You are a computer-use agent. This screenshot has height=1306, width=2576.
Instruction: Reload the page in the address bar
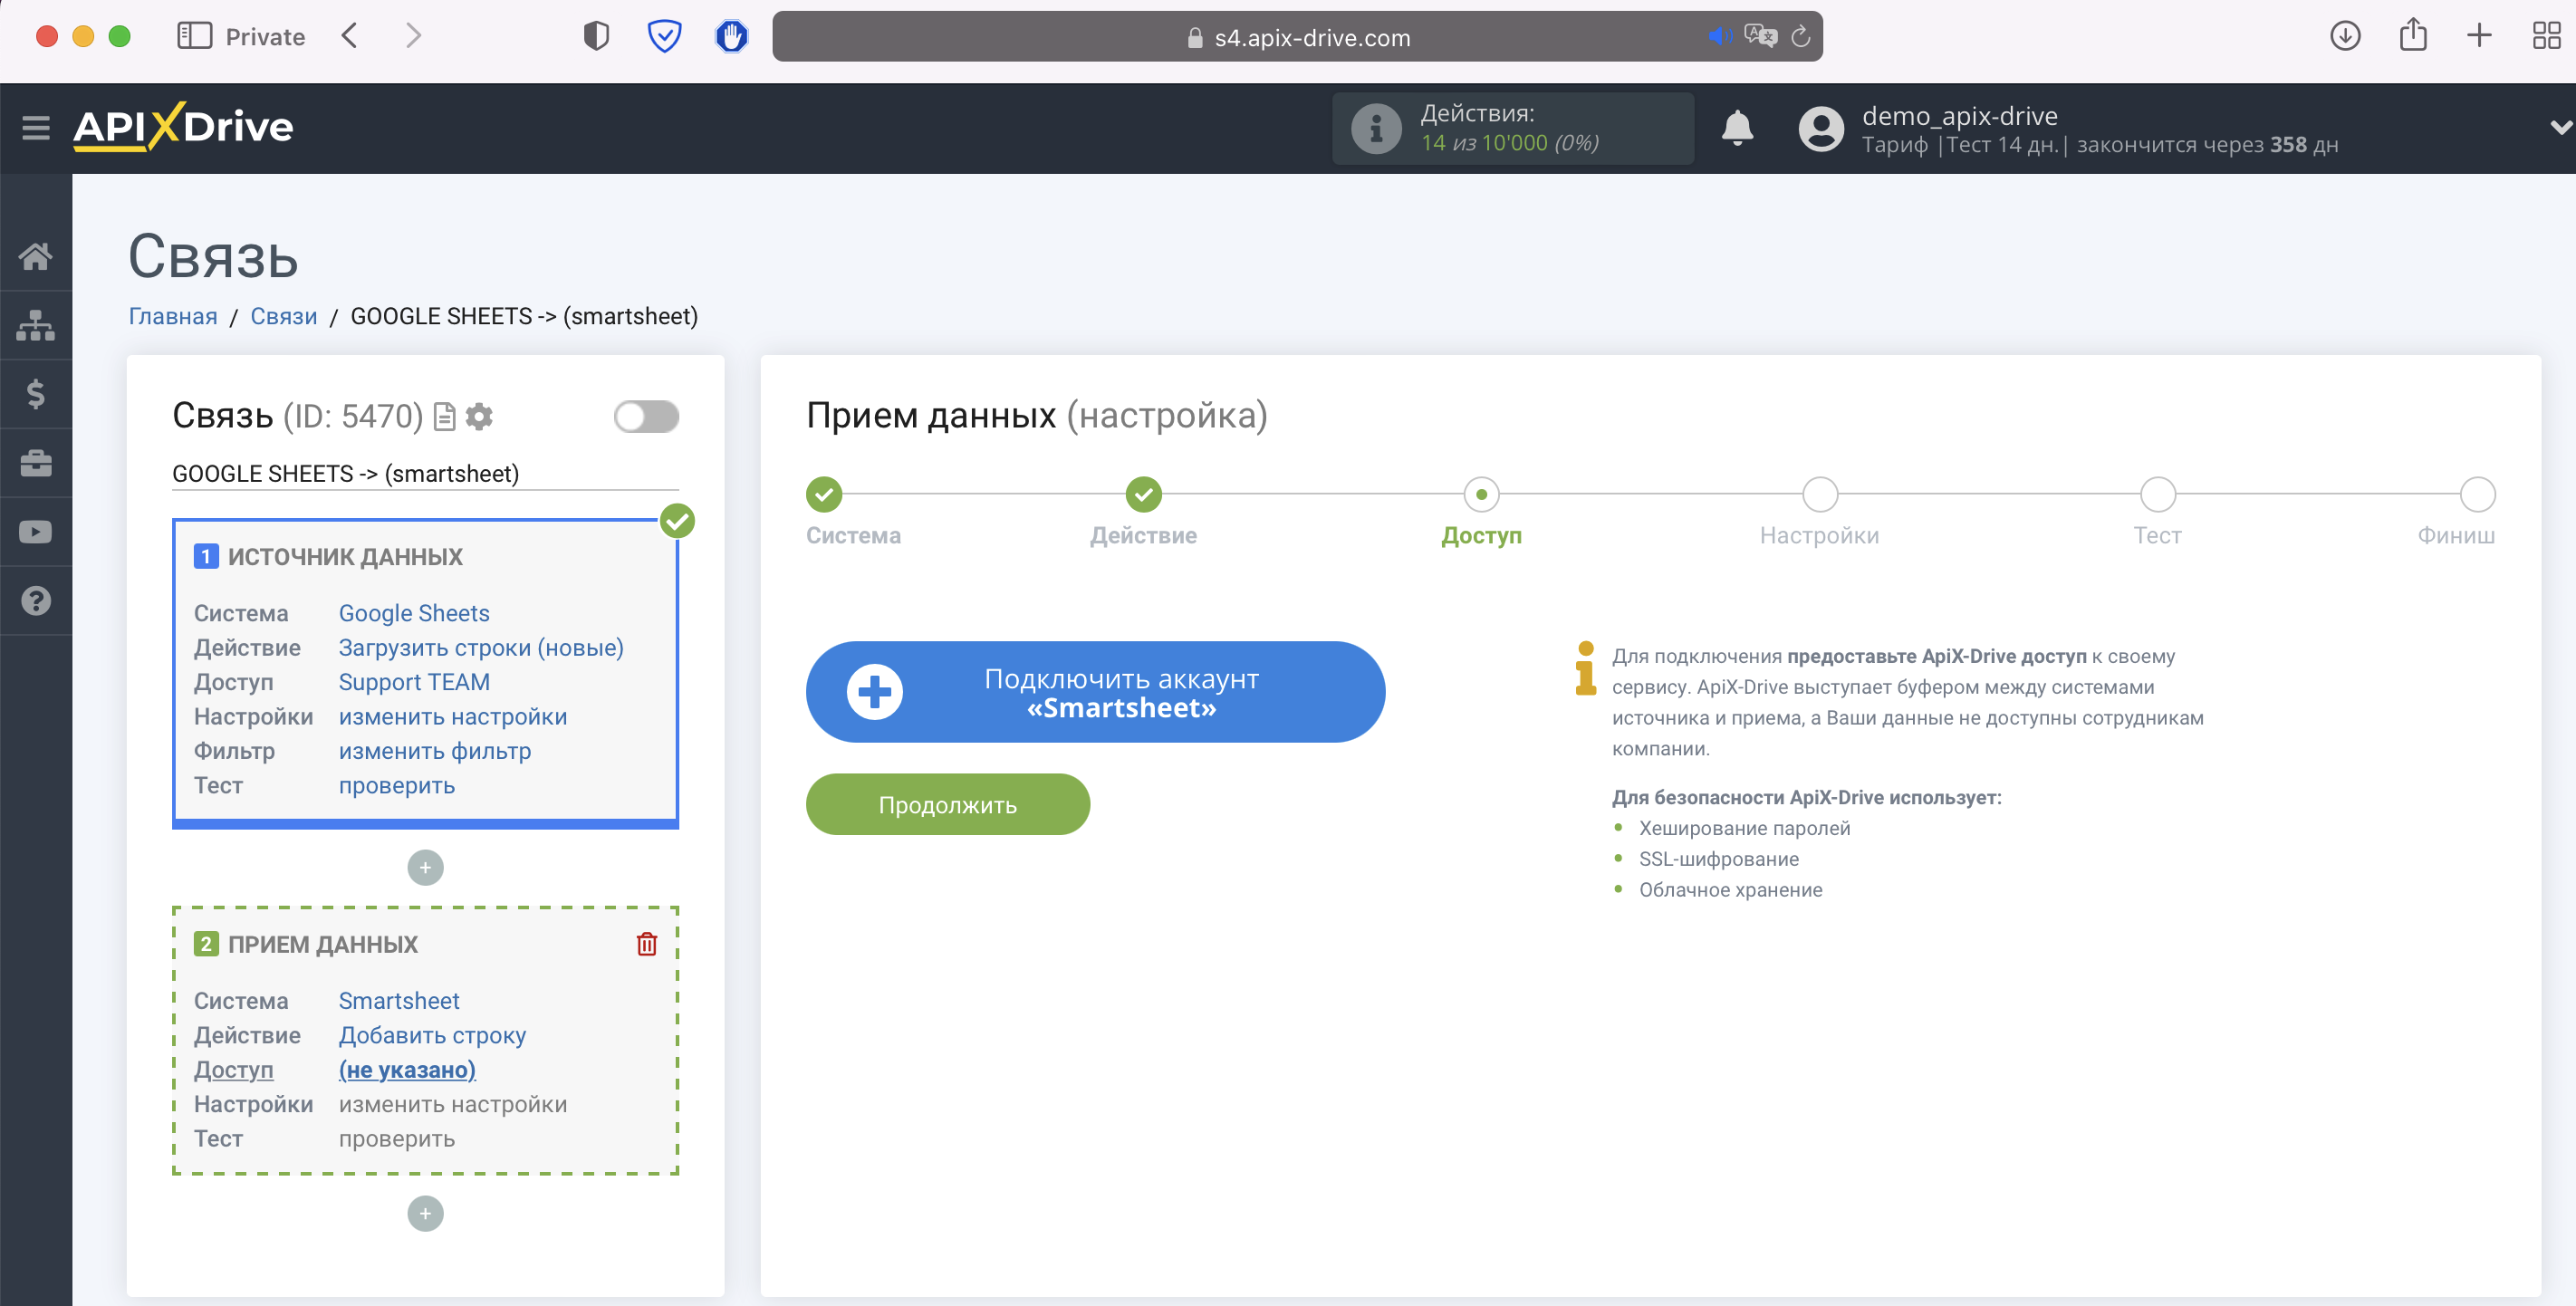tap(1800, 37)
